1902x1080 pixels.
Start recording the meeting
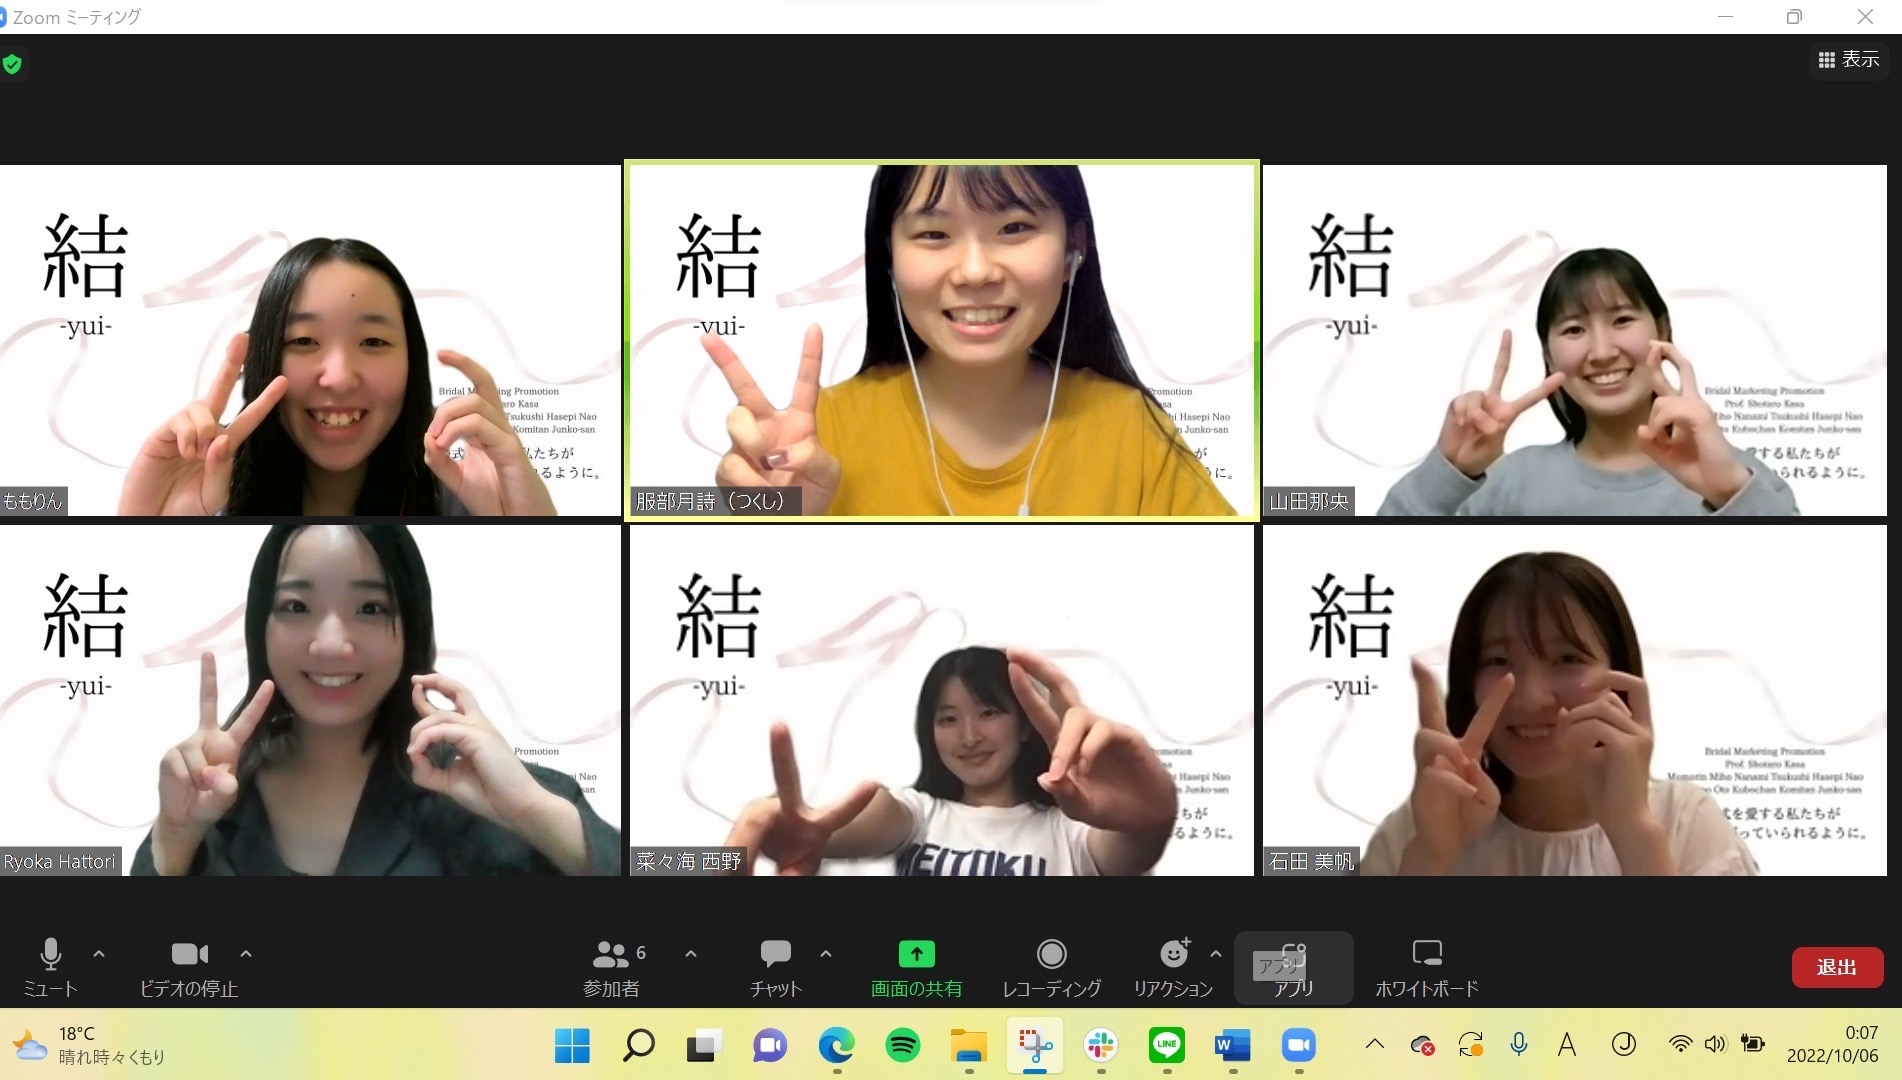click(1051, 966)
